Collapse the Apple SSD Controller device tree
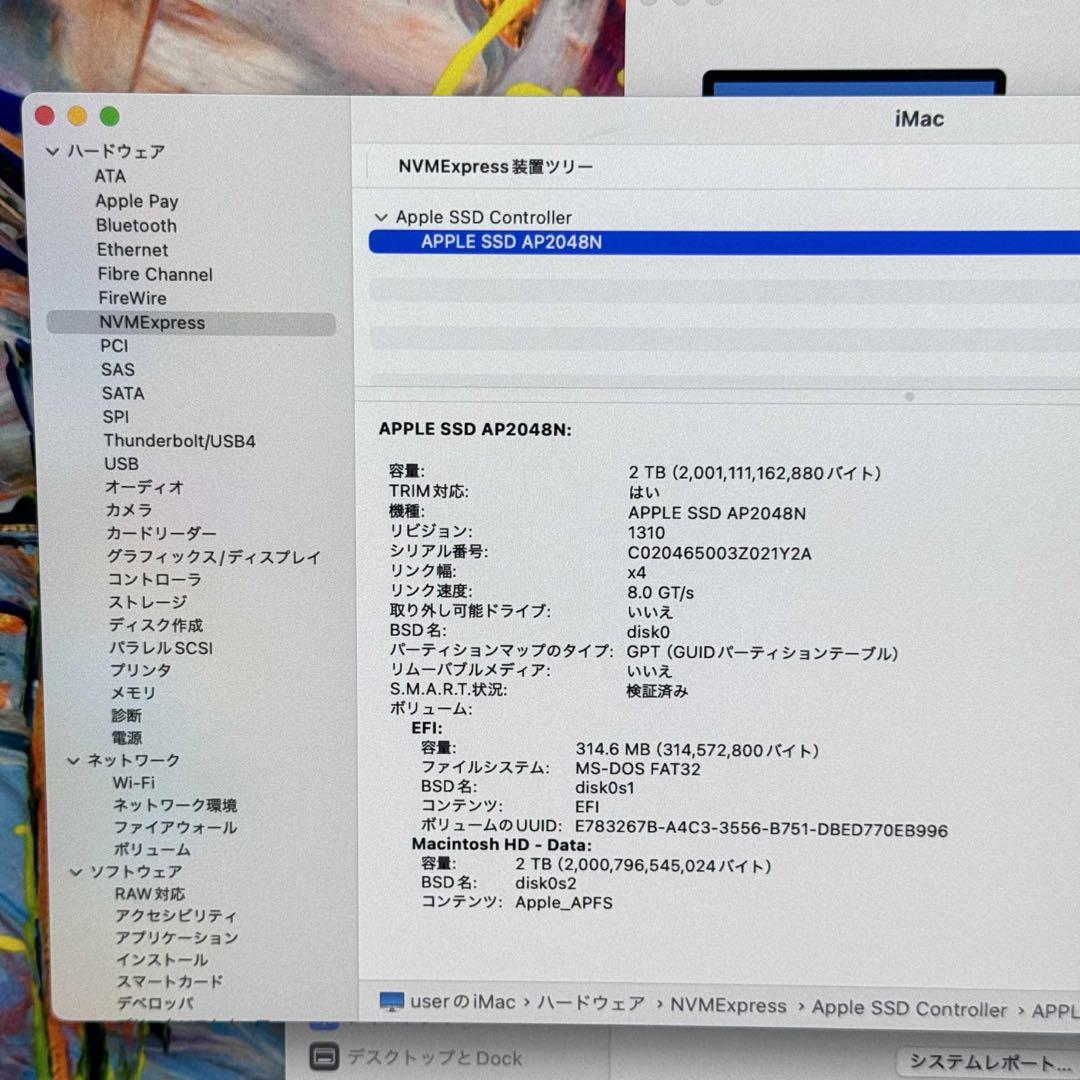Image resolution: width=1080 pixels, height=1080 pixels. 382,217
